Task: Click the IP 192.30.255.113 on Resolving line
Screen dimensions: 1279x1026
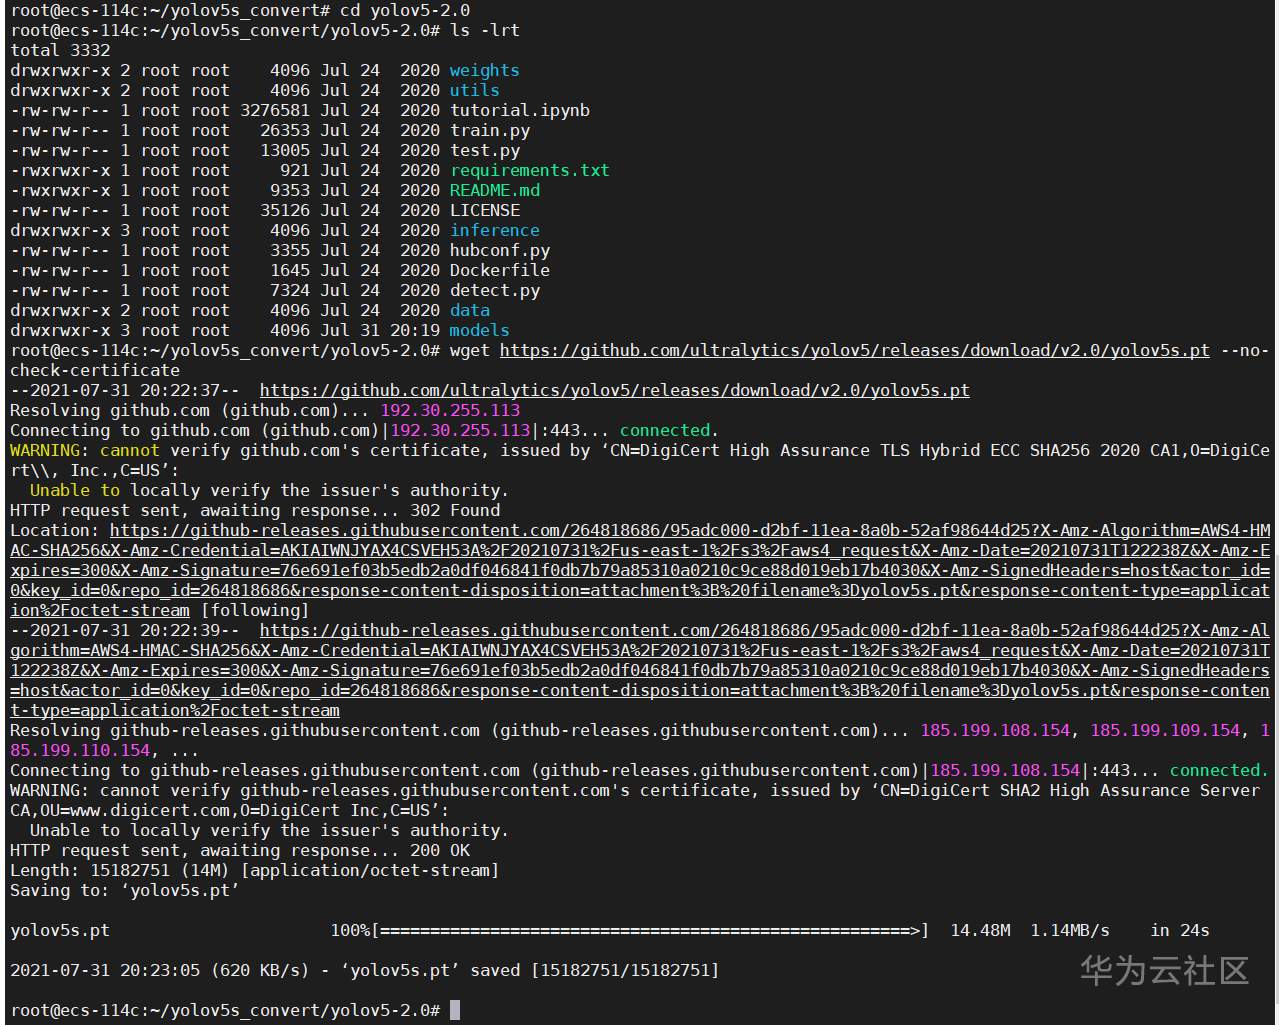Action: (x=450, y=410)
